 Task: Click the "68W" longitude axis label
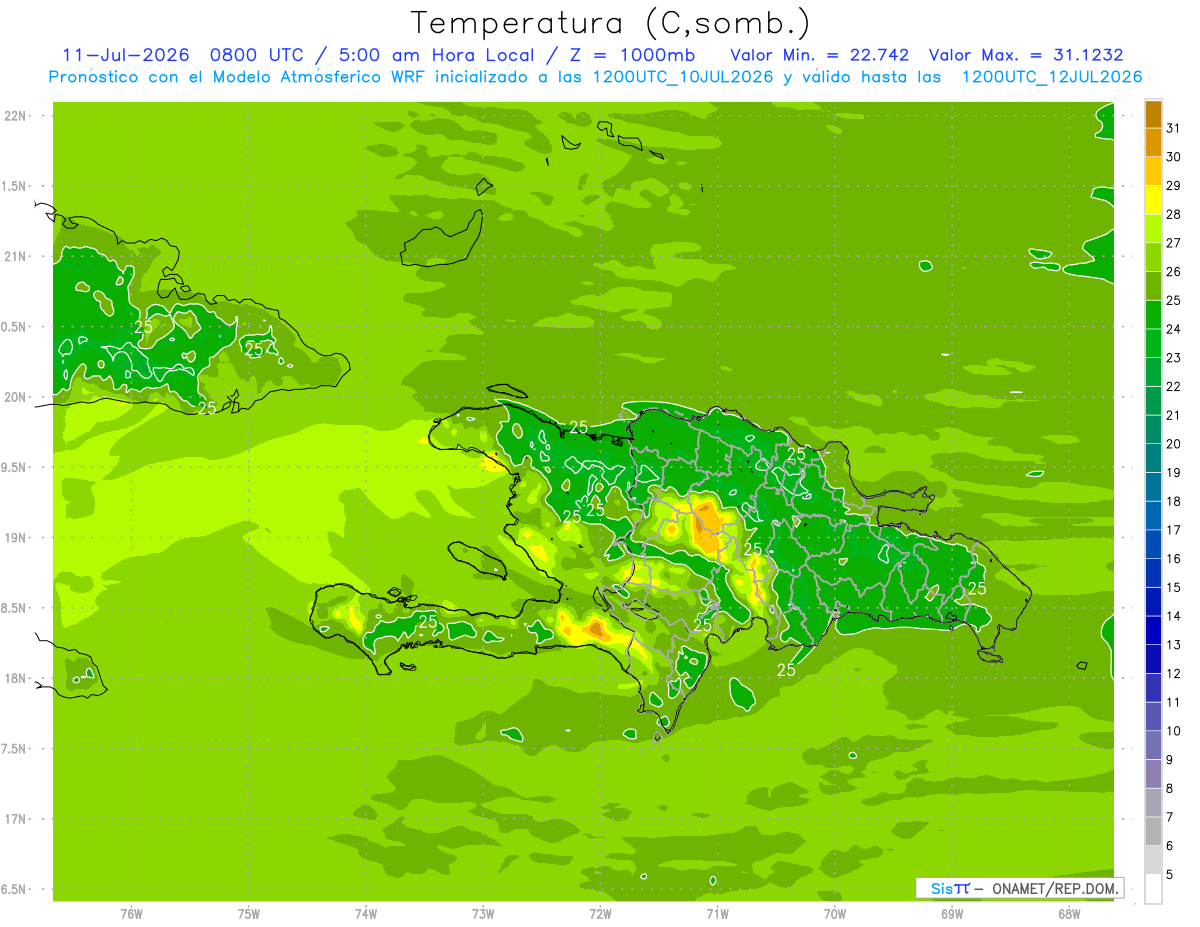pyautogui.click(x=1069, y=914)
